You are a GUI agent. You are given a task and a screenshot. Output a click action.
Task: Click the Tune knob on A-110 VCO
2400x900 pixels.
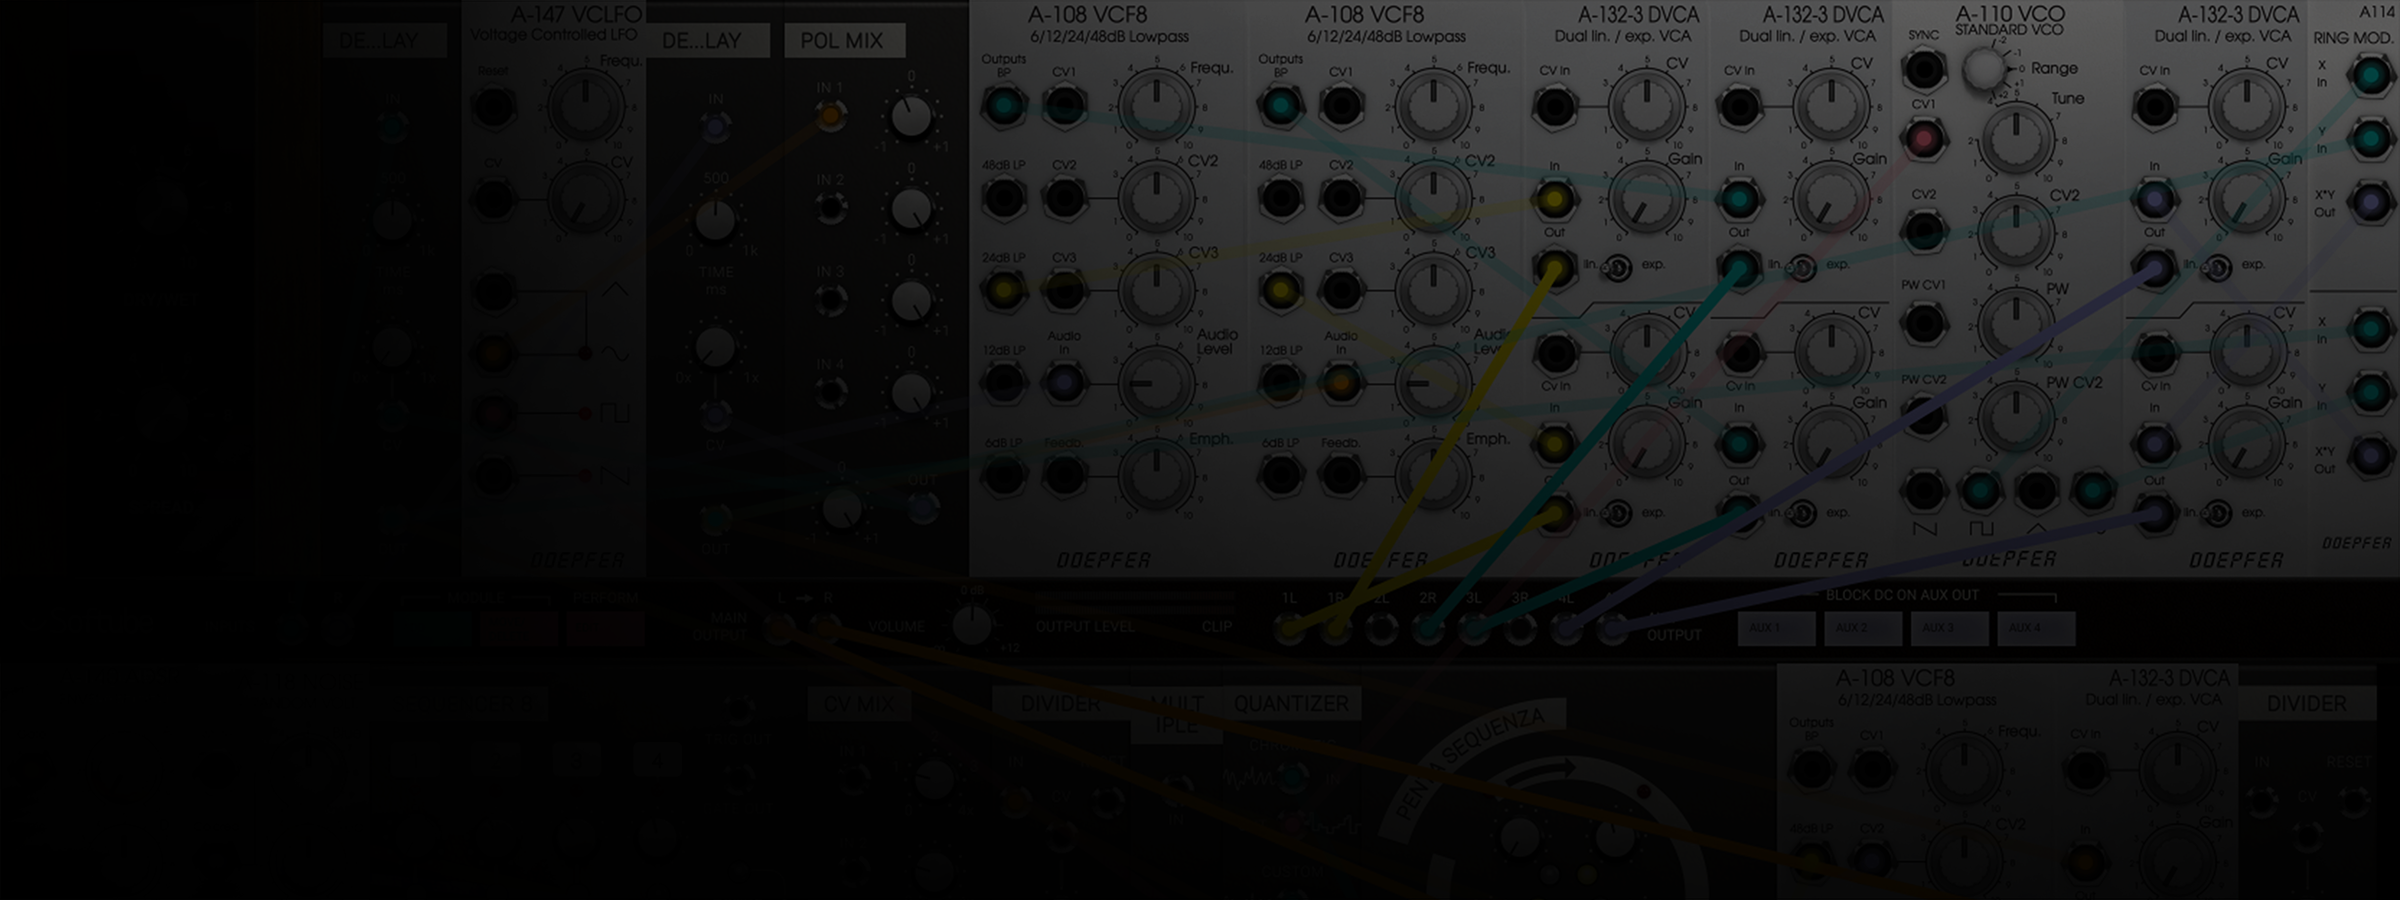point(2015,140)
